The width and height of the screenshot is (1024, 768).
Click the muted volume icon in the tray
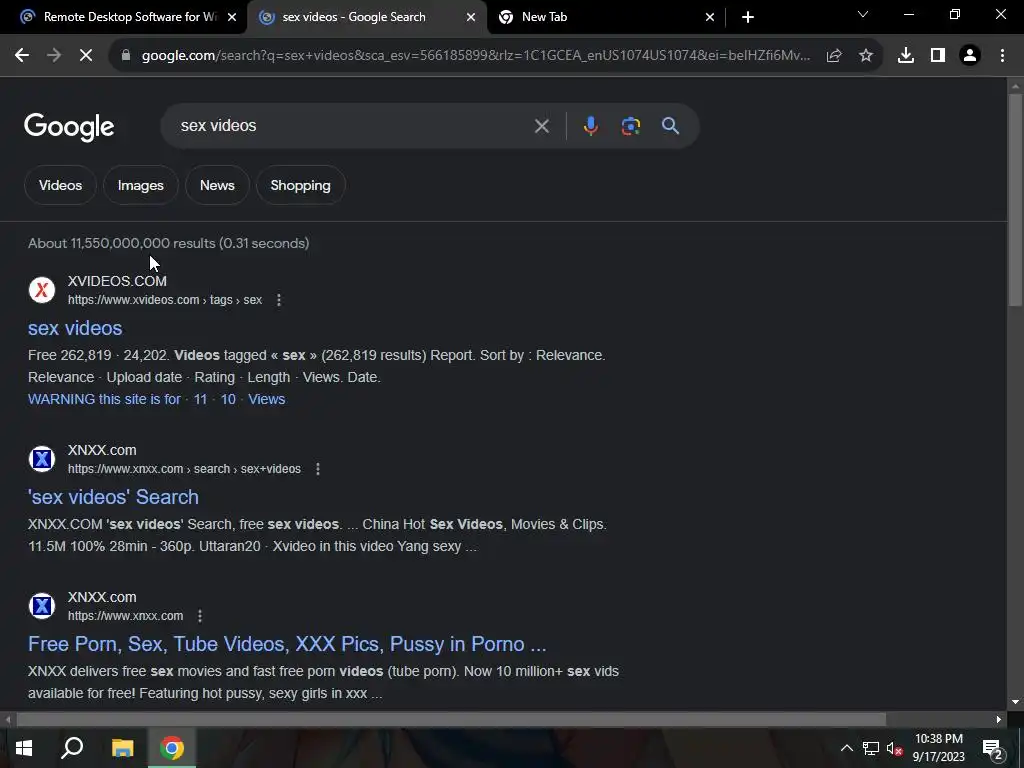895,748
